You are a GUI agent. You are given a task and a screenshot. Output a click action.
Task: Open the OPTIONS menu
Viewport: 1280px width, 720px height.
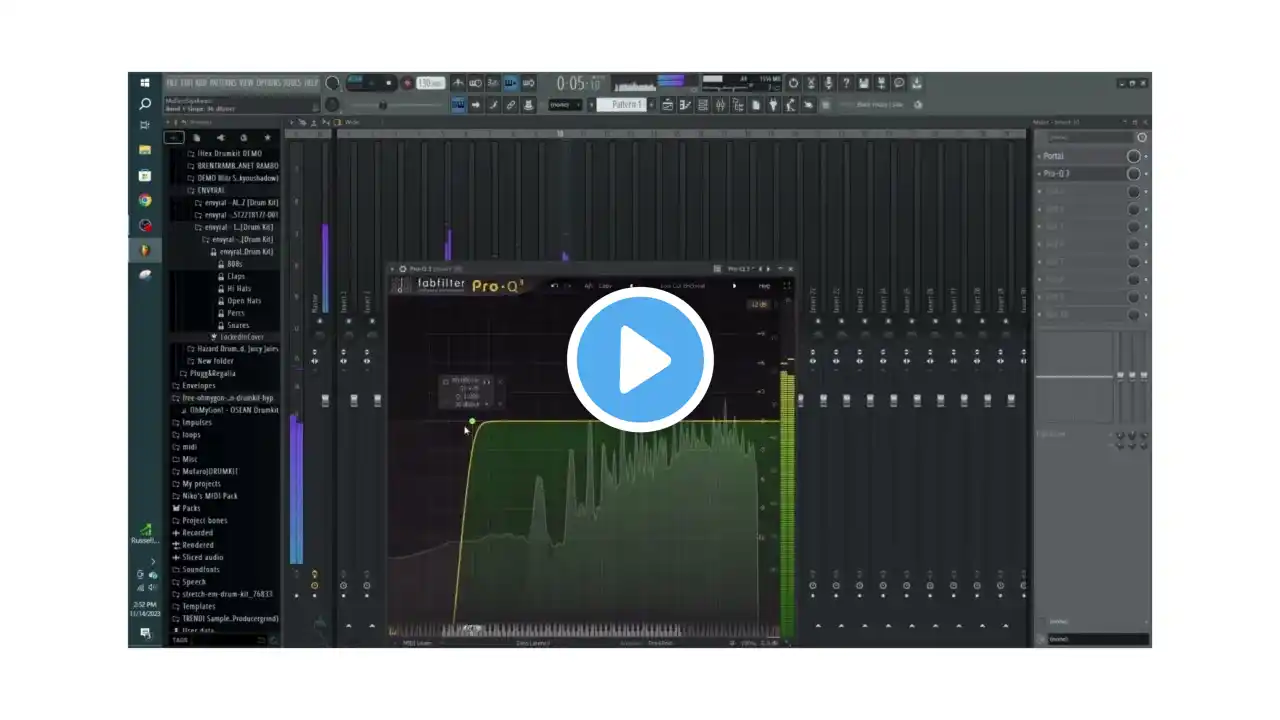tap(268, 83)
